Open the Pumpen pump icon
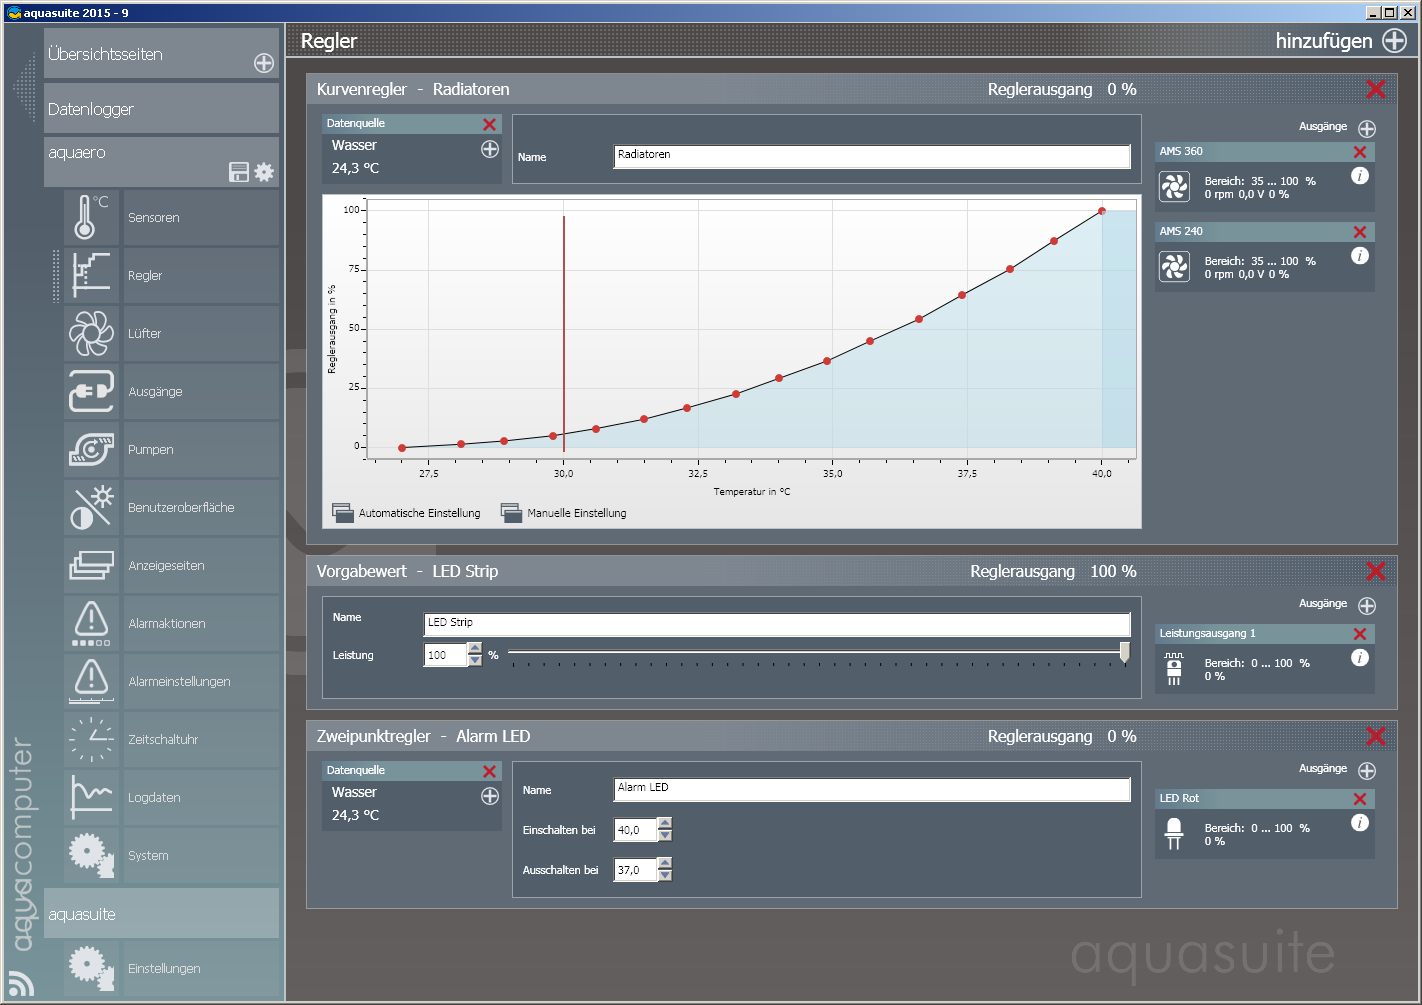Viewport: 1422px width, 1005px height. coord(91,449)
